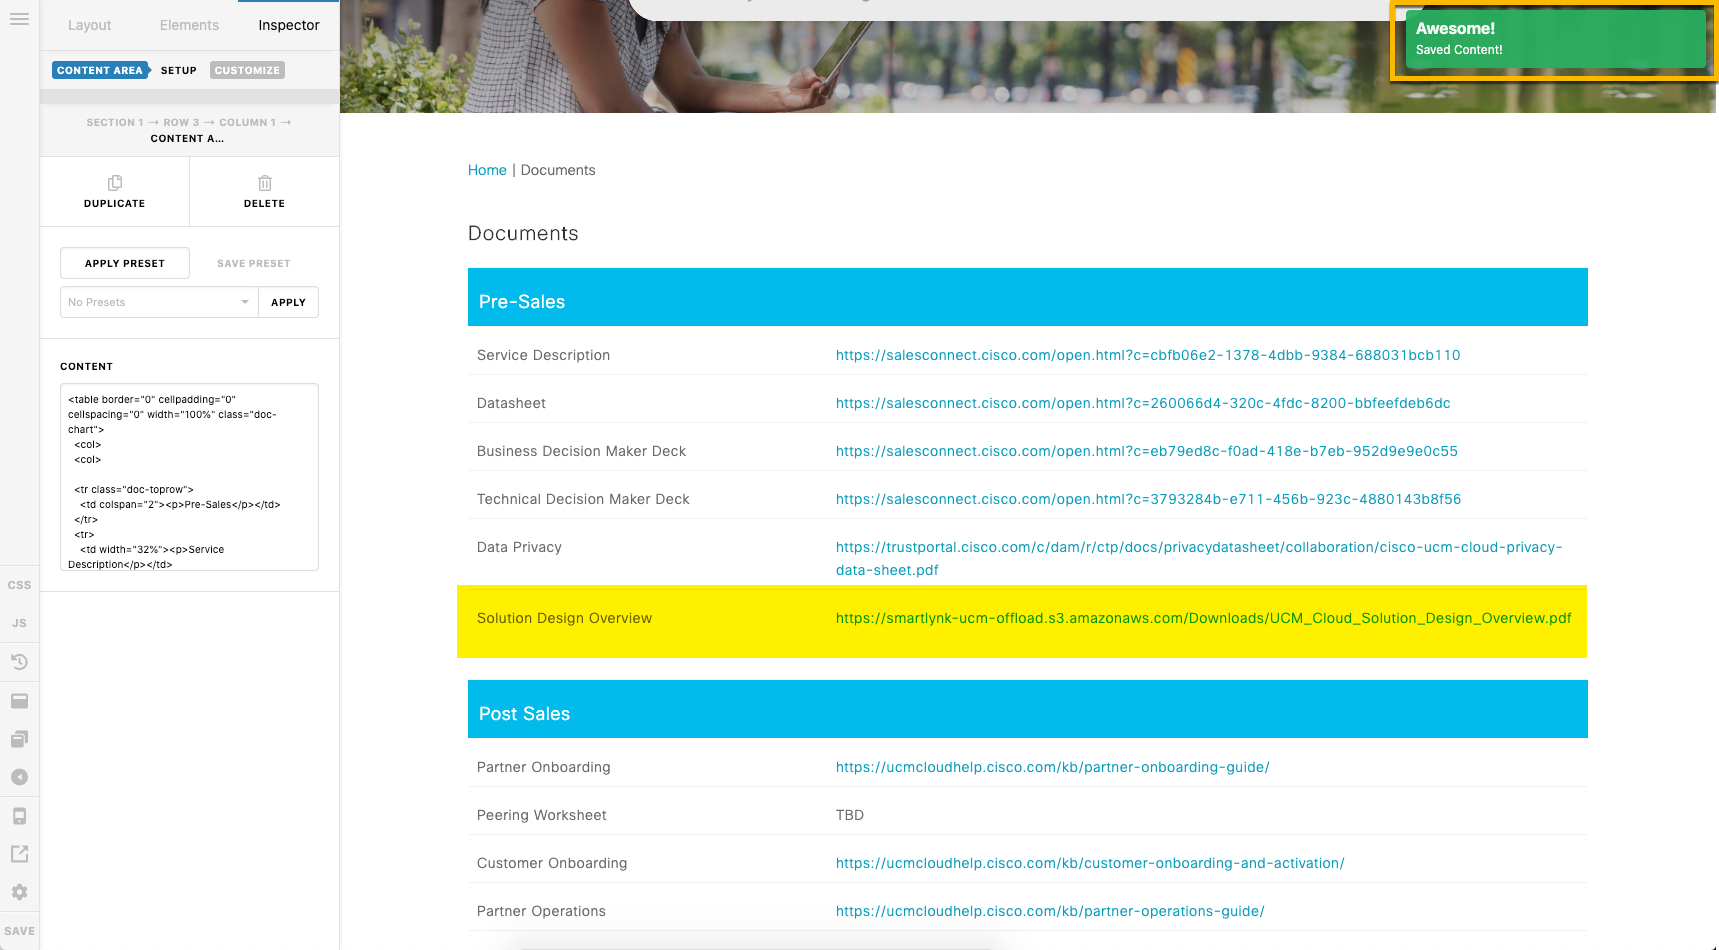This screenshot has width=1719, height=950.
Task: Click the APPLY button beside presets
Action: [x=288, y=302]
